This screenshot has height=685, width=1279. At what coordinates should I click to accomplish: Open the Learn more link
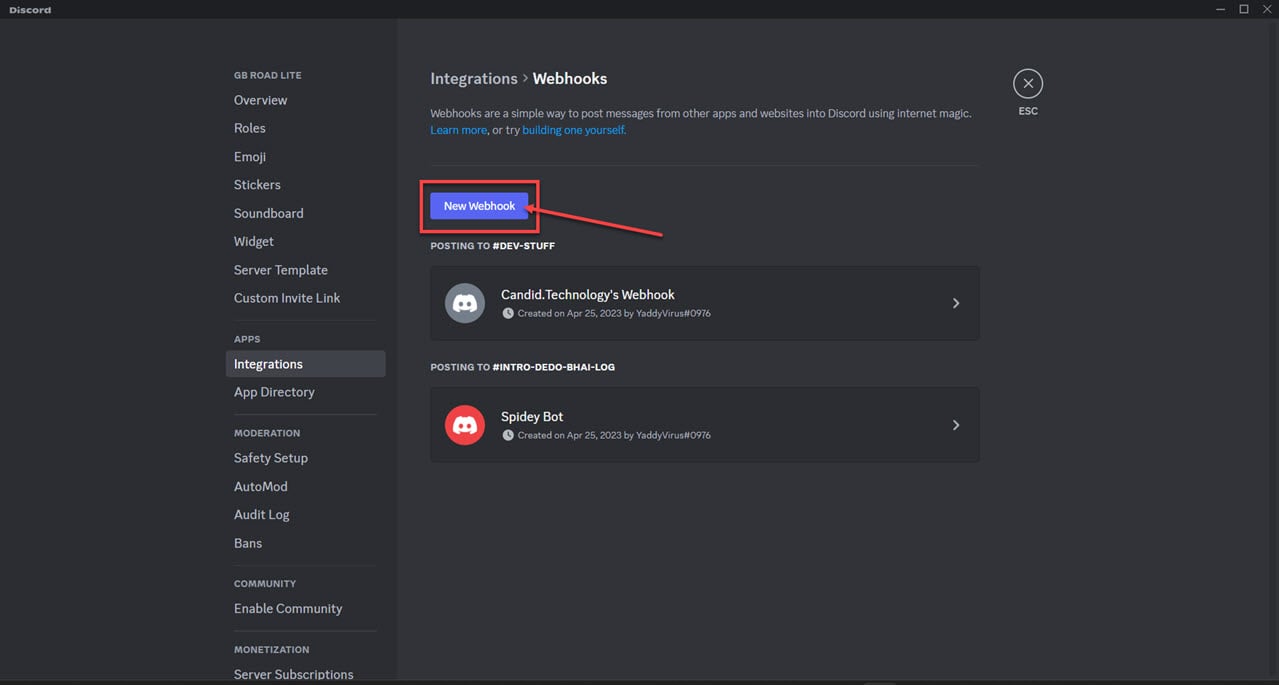point(458,130)
